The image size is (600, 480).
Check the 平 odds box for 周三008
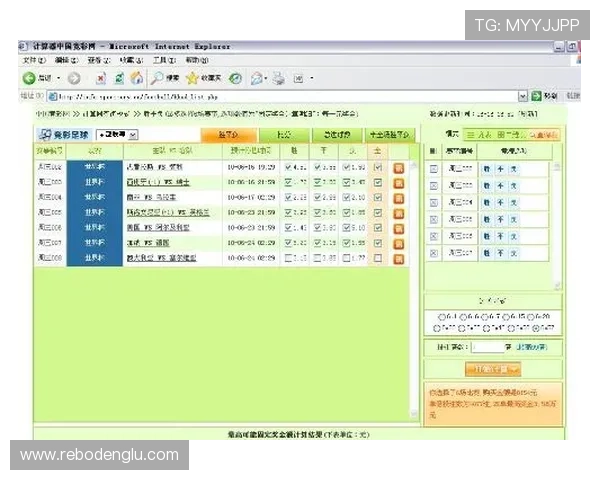click(317, 258)
